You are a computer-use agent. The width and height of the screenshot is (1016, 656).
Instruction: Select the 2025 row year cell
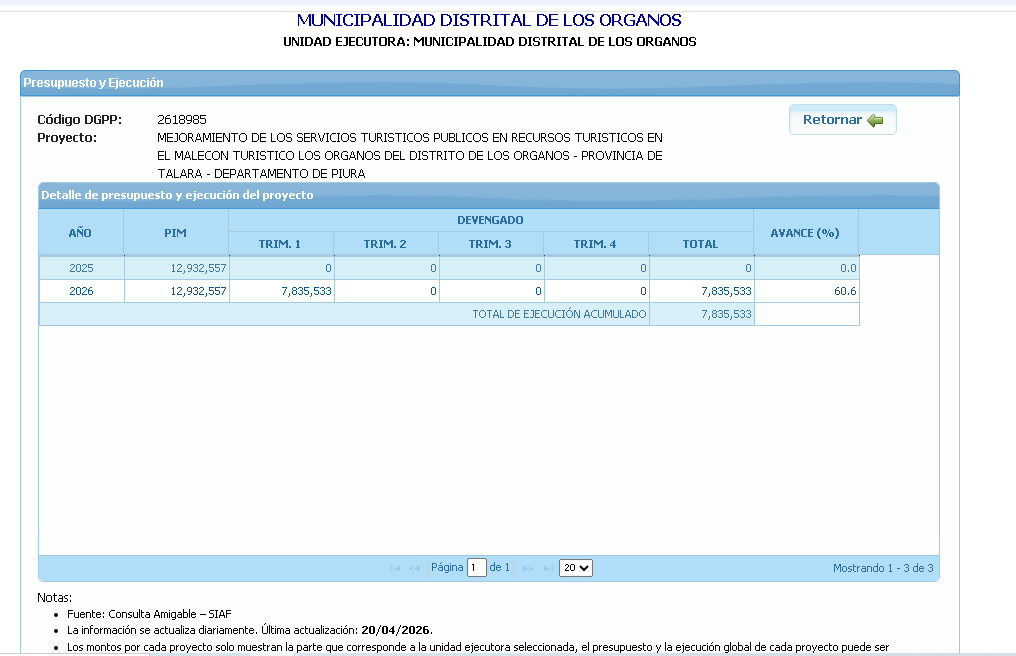(x=80, y=268)
